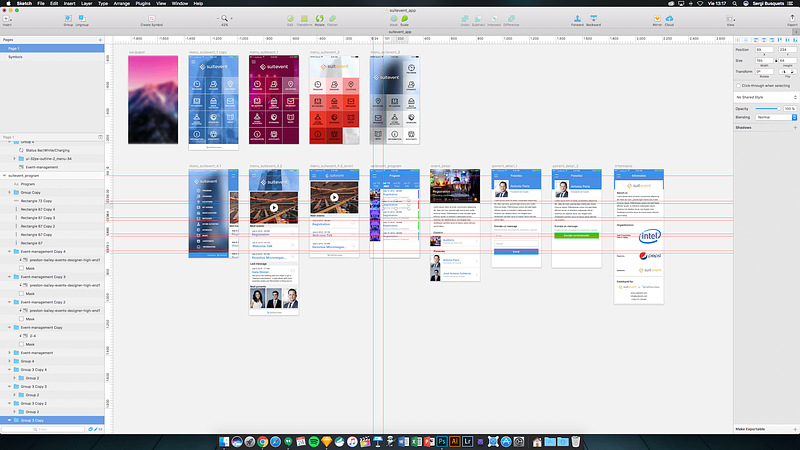This screenshot has height=450, width=800.
Task: Click the Edit toolbar icon
Action: point(290,19)
